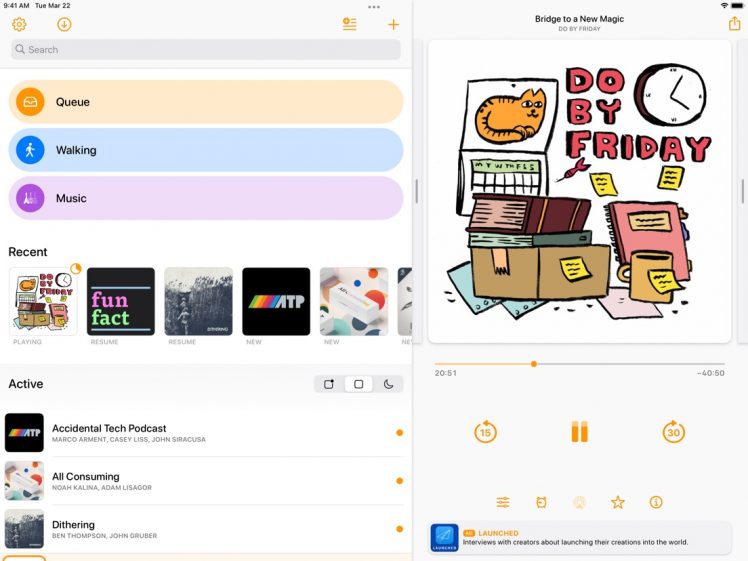
Task: Open the Music playlist
Action: click(x=206, y=198)
